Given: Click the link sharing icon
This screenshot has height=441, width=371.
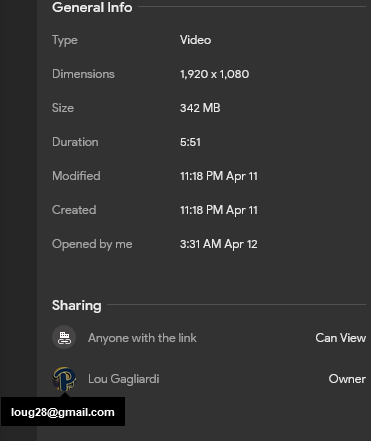Looking at the screenshot, I should pos(64,337).
